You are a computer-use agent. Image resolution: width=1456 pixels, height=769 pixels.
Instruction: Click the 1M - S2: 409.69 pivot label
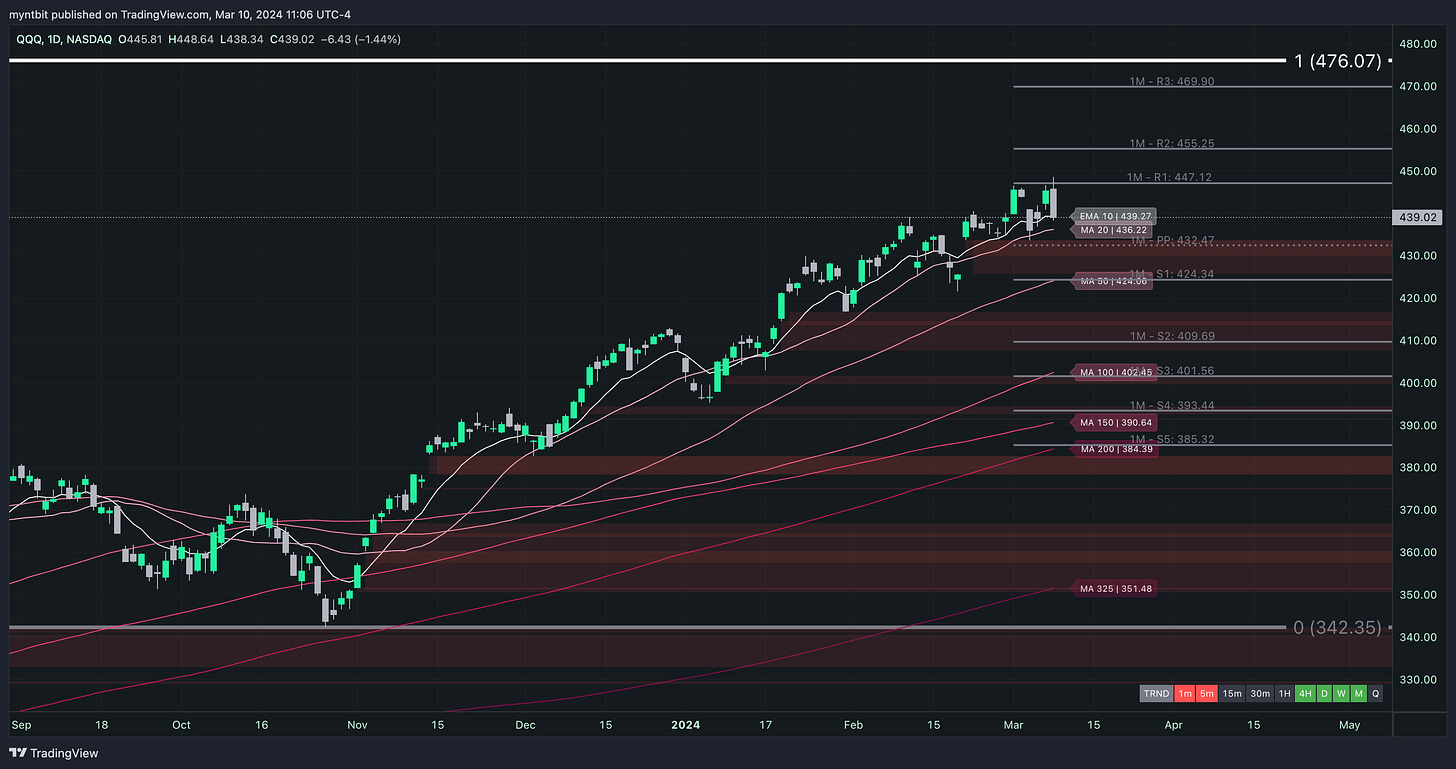(1172, 336)
